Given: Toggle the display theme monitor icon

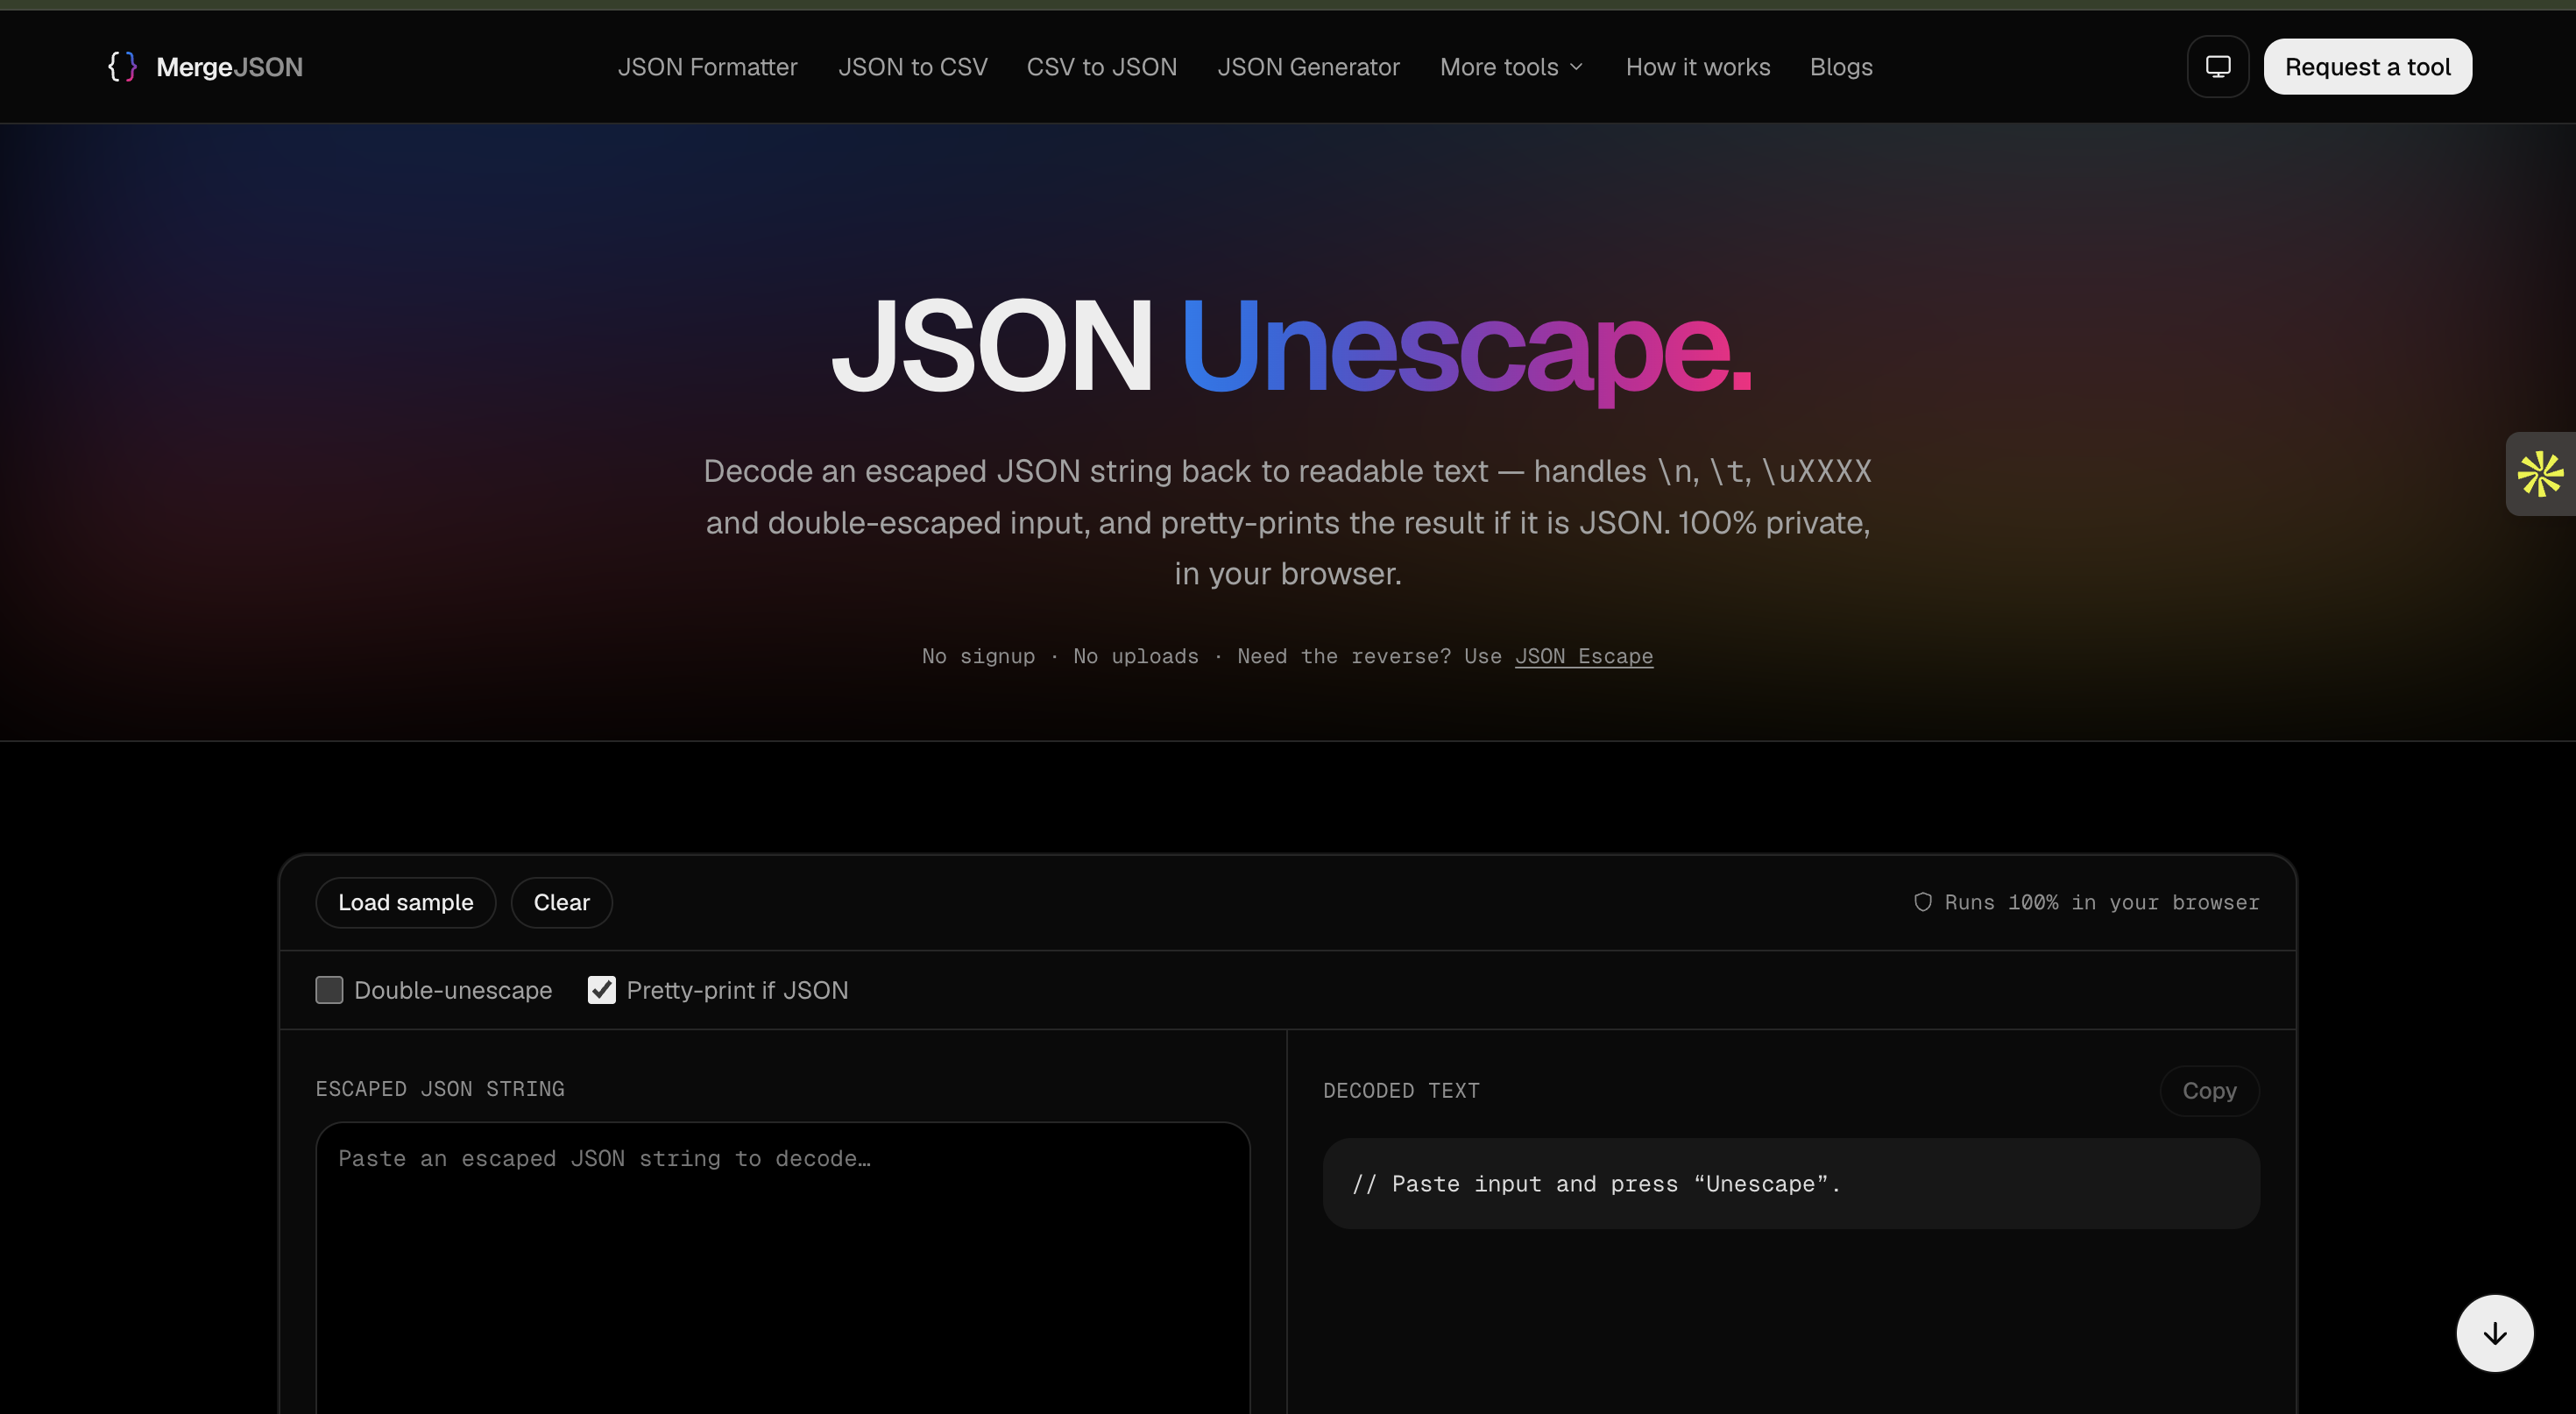Looking at the screenshot, I should pyautogui.click(x=2218, y=67).
